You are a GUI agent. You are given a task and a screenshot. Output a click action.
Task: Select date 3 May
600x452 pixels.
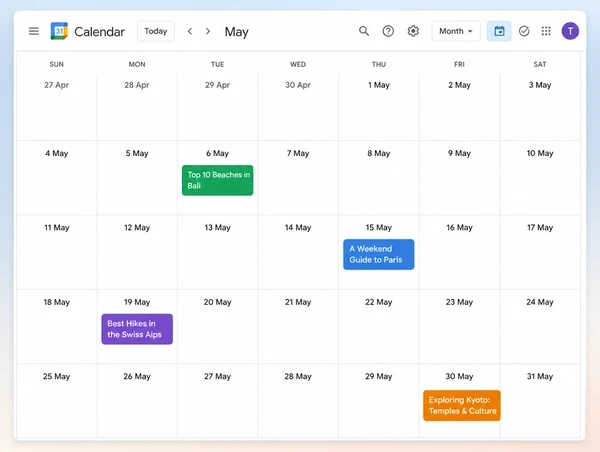click(540, 85)
